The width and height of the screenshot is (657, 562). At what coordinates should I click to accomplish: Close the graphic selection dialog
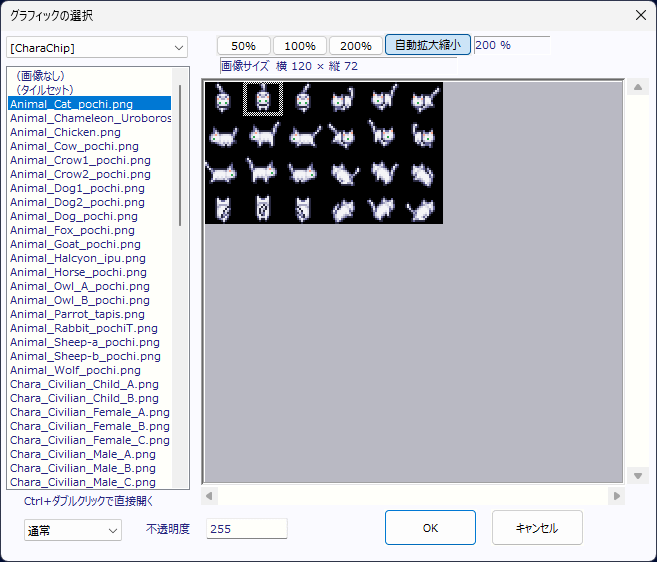(x=640, y=15)
